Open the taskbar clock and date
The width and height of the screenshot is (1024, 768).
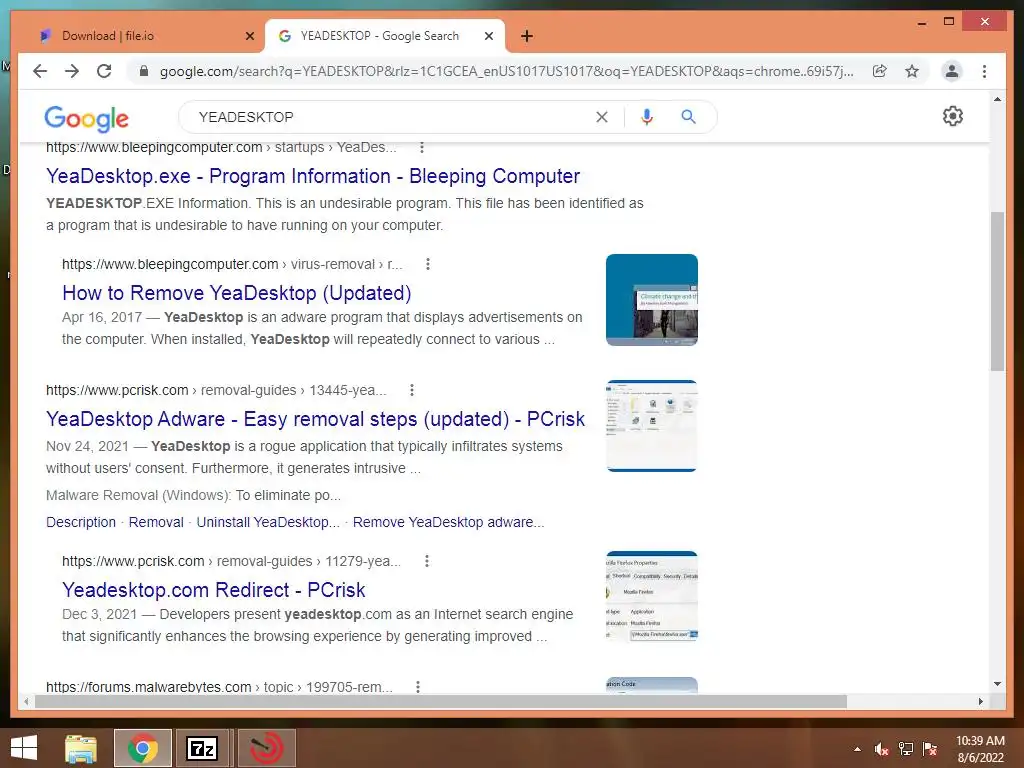tap(980, 749)
